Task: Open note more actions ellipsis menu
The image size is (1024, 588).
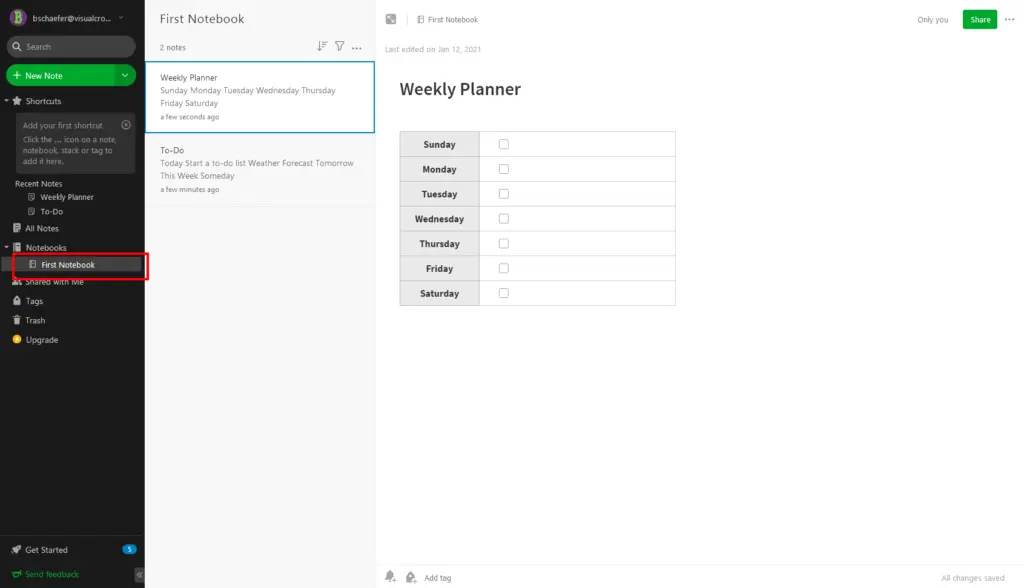Action: [1009, 20]
